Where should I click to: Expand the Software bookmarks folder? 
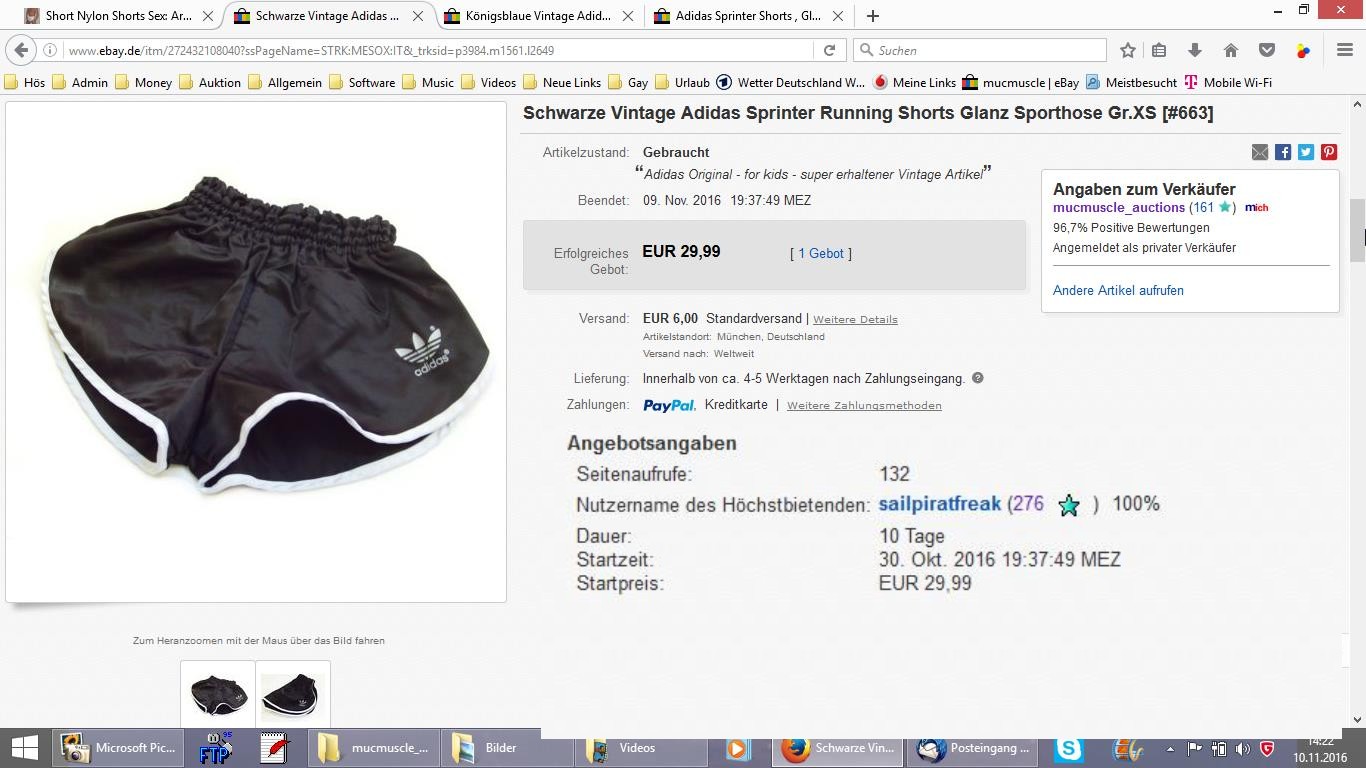[362, 82]
